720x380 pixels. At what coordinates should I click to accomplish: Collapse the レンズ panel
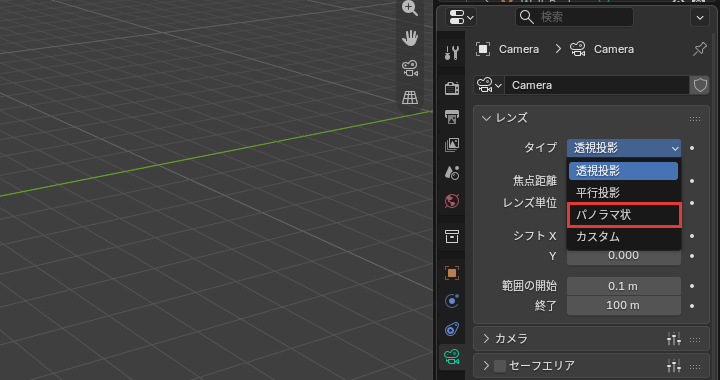pos(486,118)
